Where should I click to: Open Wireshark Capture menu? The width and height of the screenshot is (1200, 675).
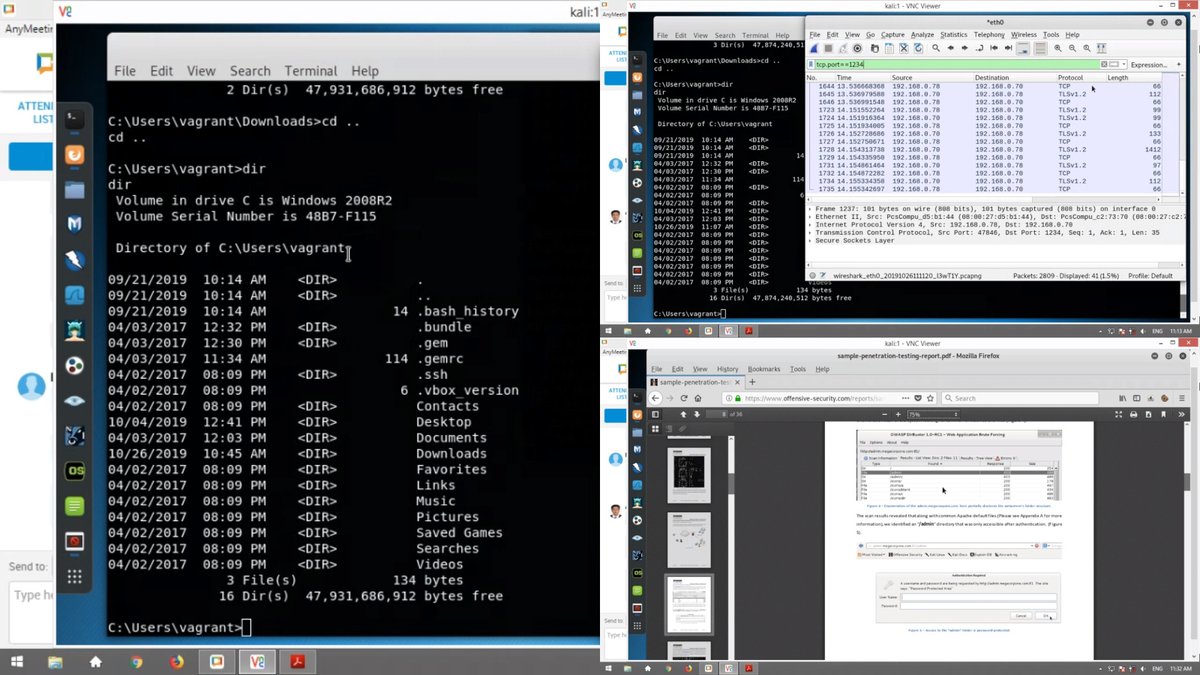coord(892,35)
